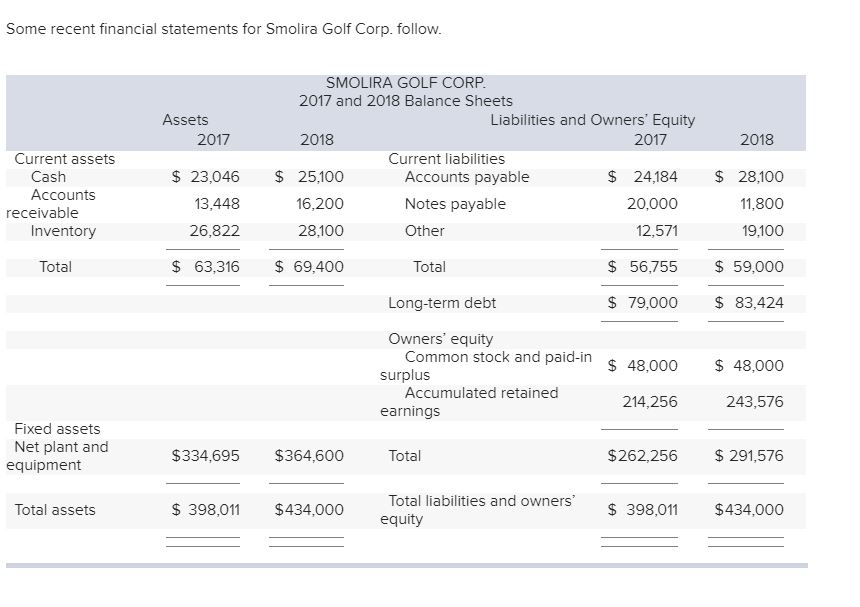
Task: Select the Long-term debt 2017 amount $79,000
Action: (x=640, y=302)
